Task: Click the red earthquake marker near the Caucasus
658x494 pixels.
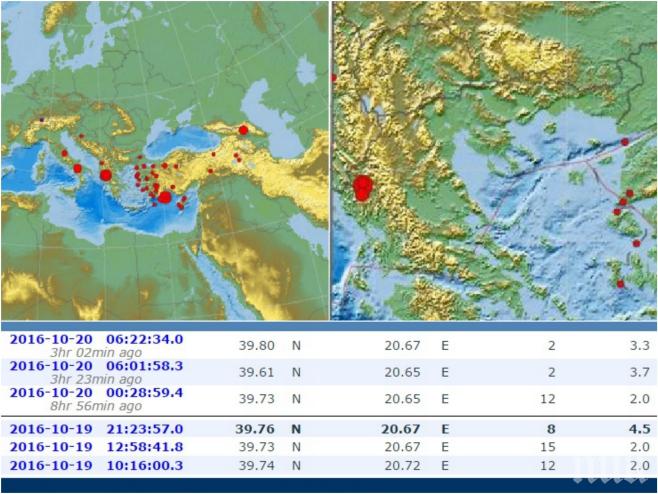Action: pyautogui.click(x=243, y=130)
